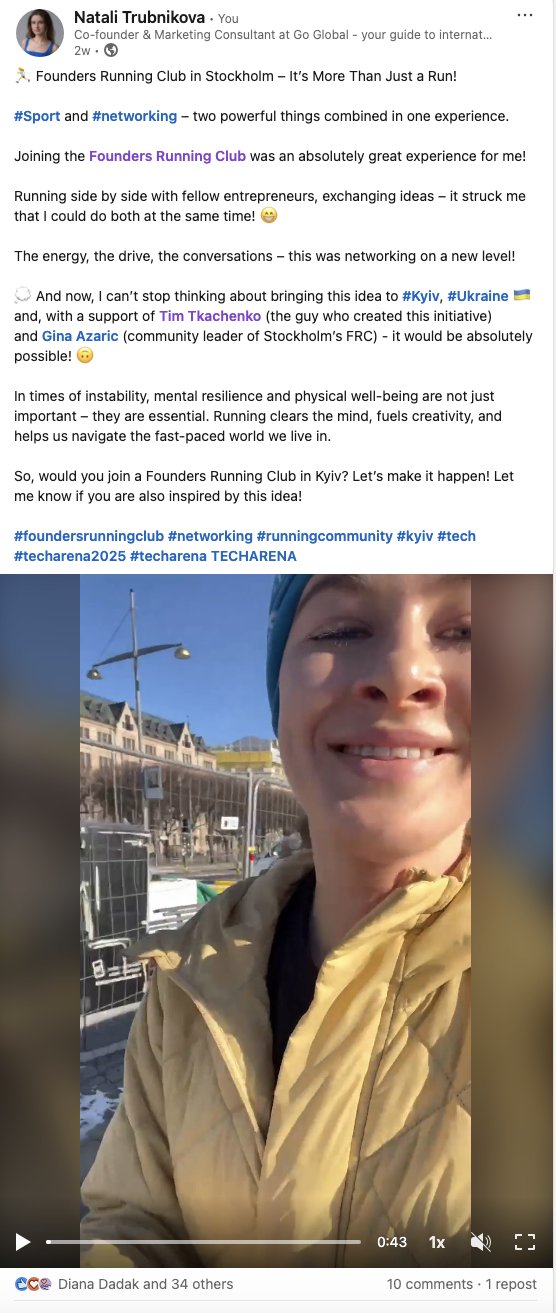
Task: Play the video with the play icon
Action: point(22,1242)
